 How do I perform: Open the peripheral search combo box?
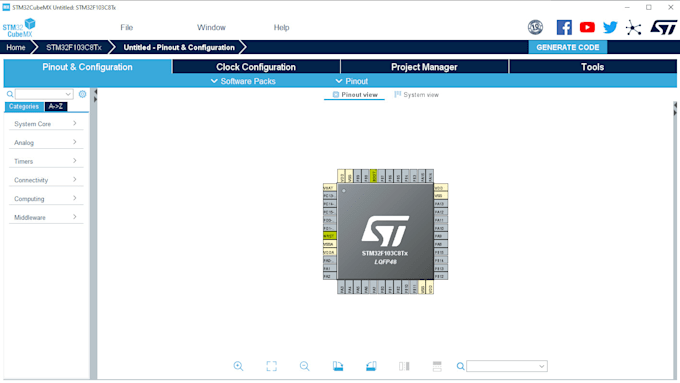44,94
